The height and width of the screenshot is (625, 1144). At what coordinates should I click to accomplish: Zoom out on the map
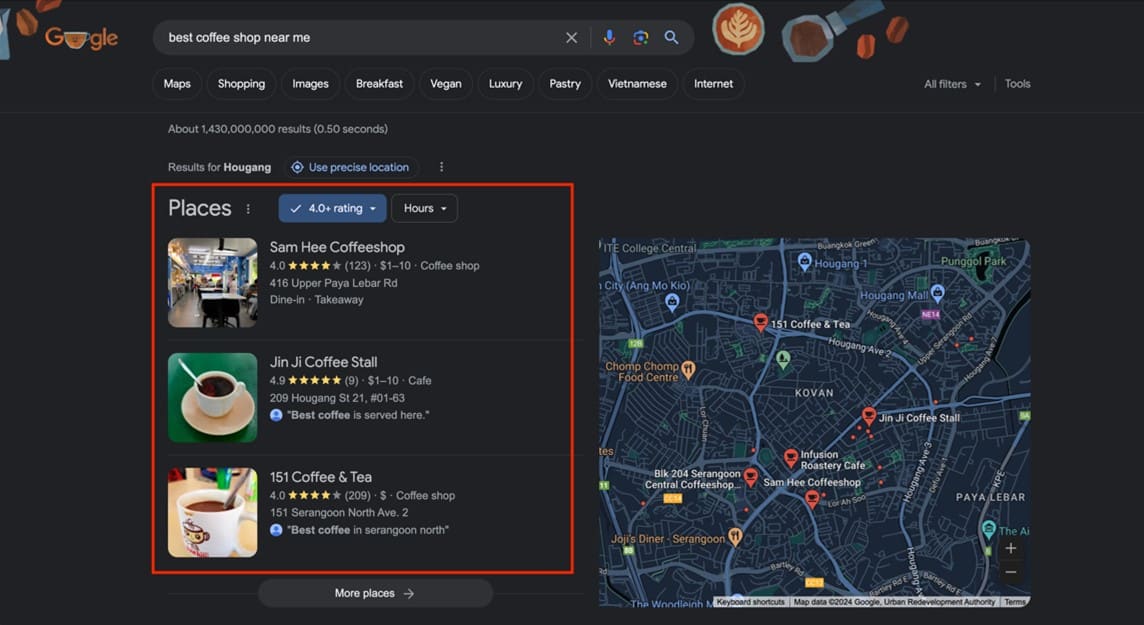click(1010, 572)
